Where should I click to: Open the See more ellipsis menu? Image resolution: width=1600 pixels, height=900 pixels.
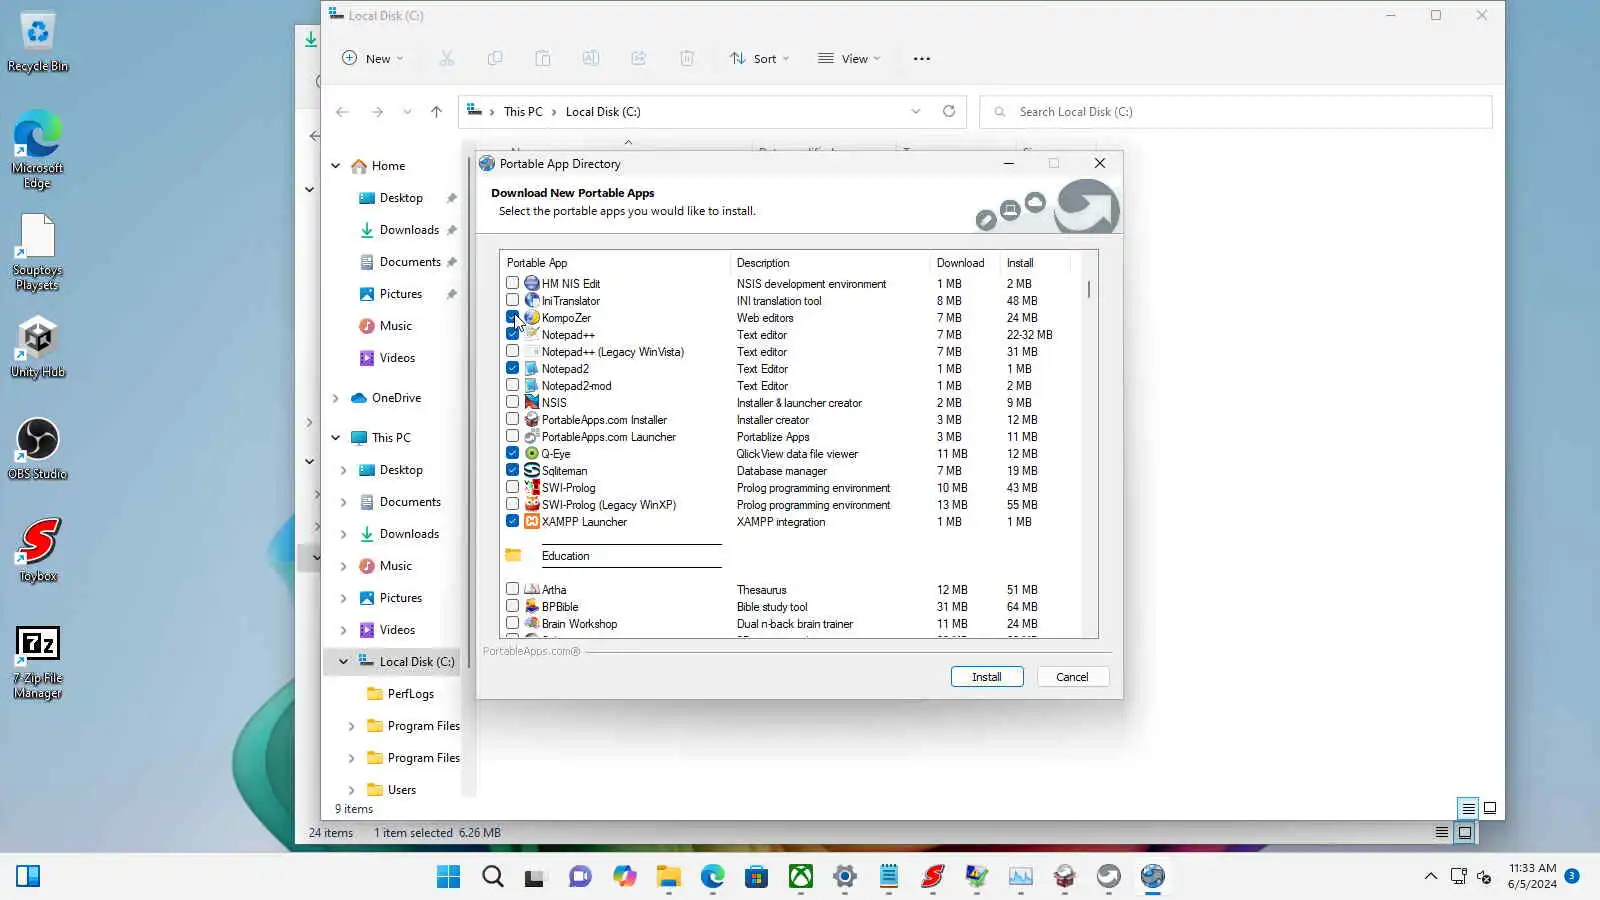point(922,58)
